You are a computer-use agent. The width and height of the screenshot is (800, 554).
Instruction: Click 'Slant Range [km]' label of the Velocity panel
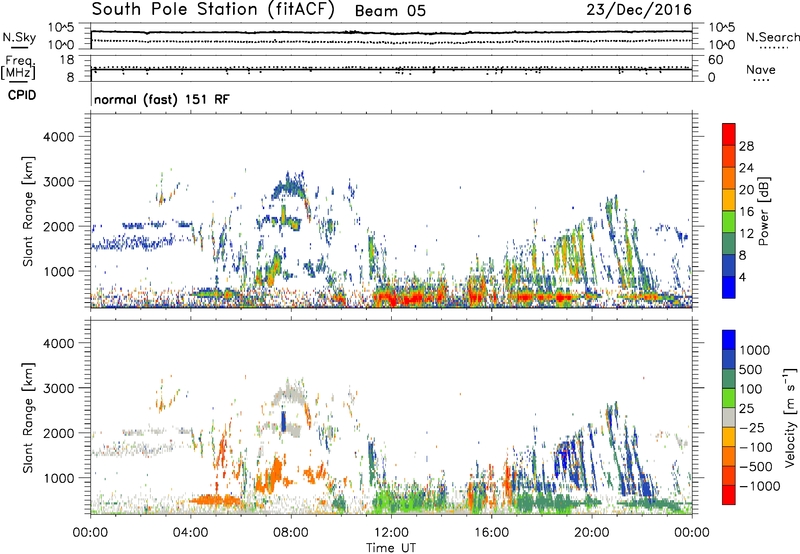point(28,417)
